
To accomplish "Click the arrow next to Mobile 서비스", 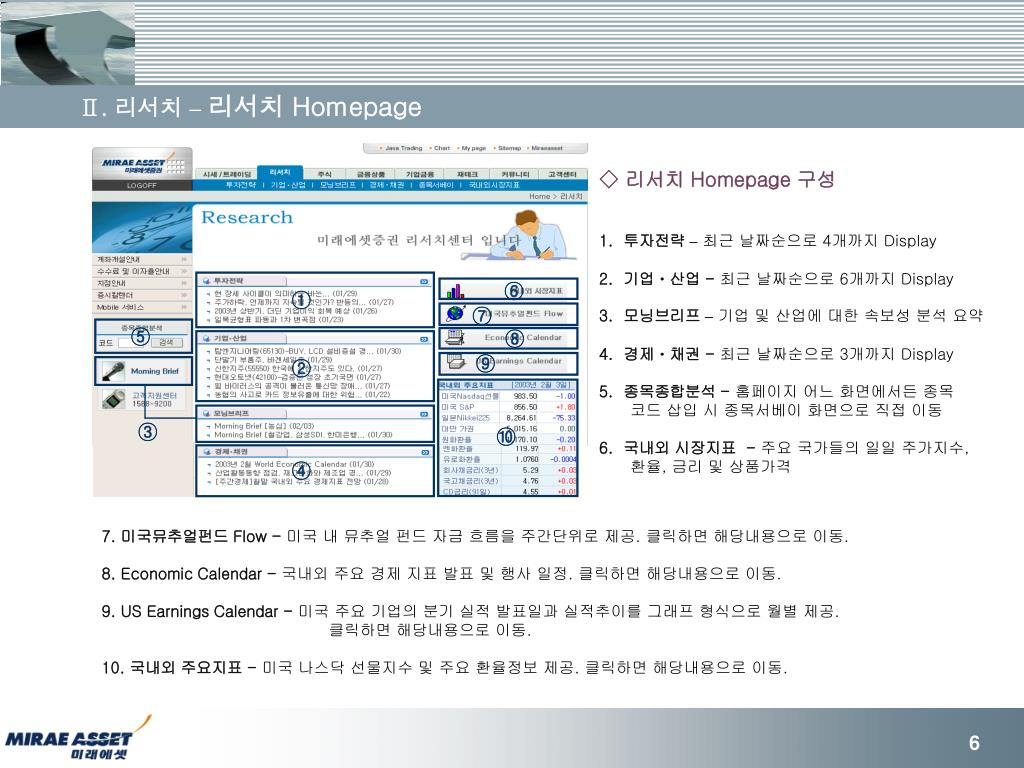I will point(184,307).
